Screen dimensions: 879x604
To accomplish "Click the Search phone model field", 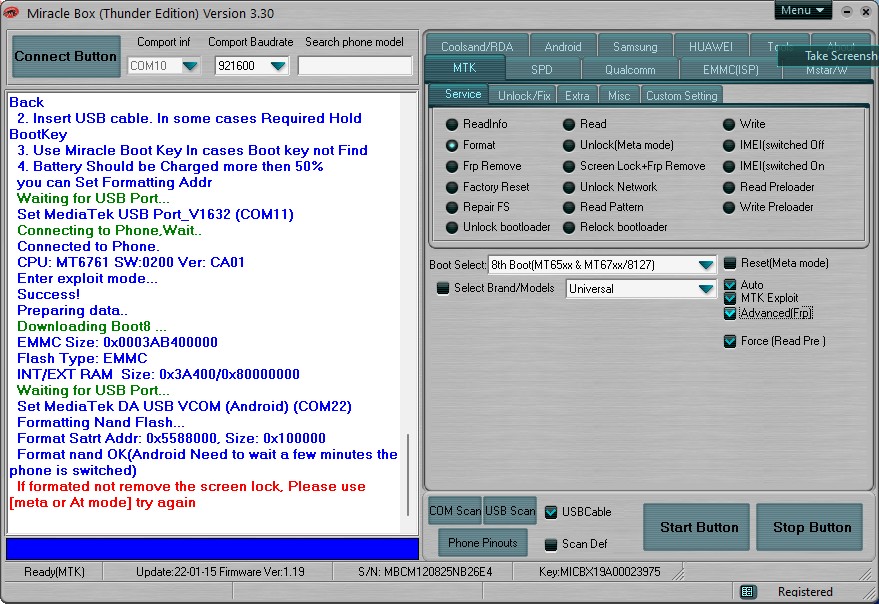I will [x=354, y=66].
